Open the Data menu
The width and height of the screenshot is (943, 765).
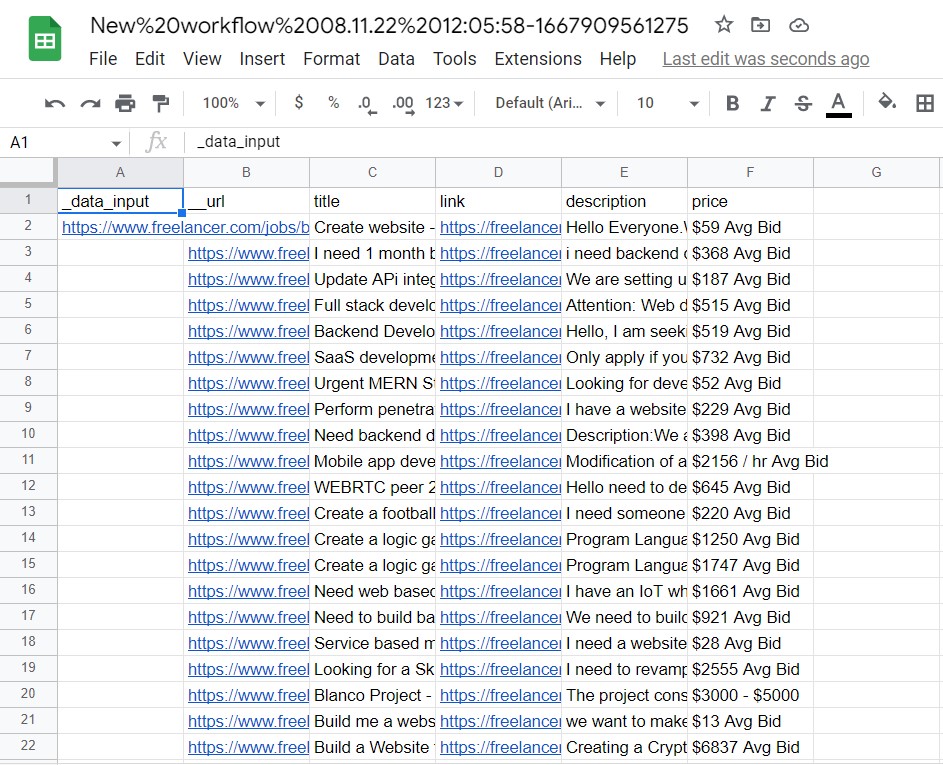(396, 59)
